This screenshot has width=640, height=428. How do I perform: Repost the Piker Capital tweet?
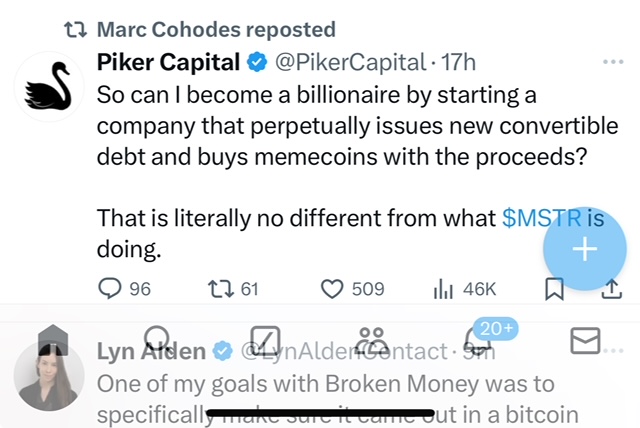point(219,289)
